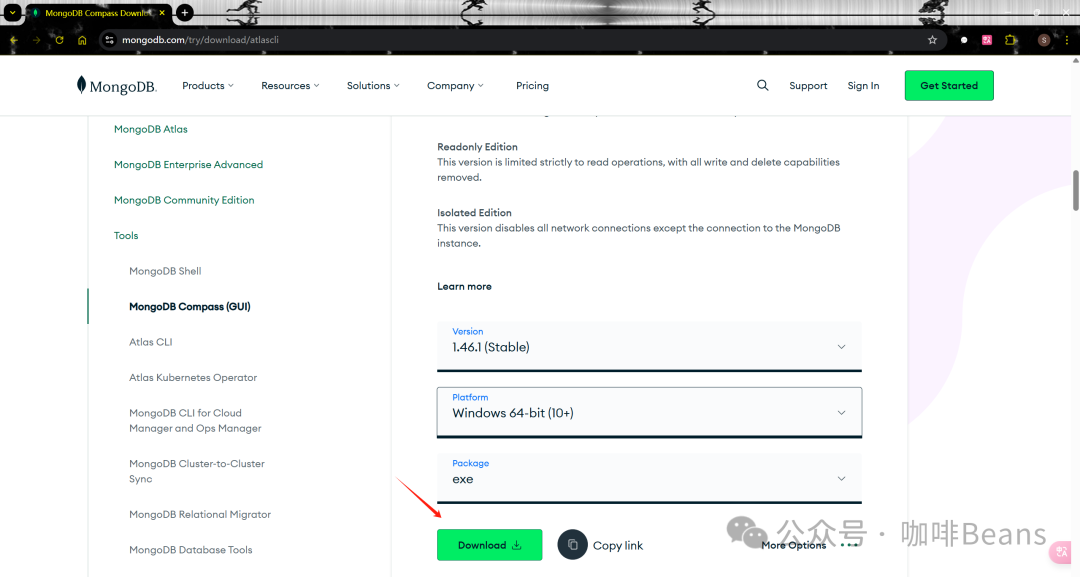The width and height of the screenshot is (1080, 577).
Task: Click Sign In
Action: (863, 85)
